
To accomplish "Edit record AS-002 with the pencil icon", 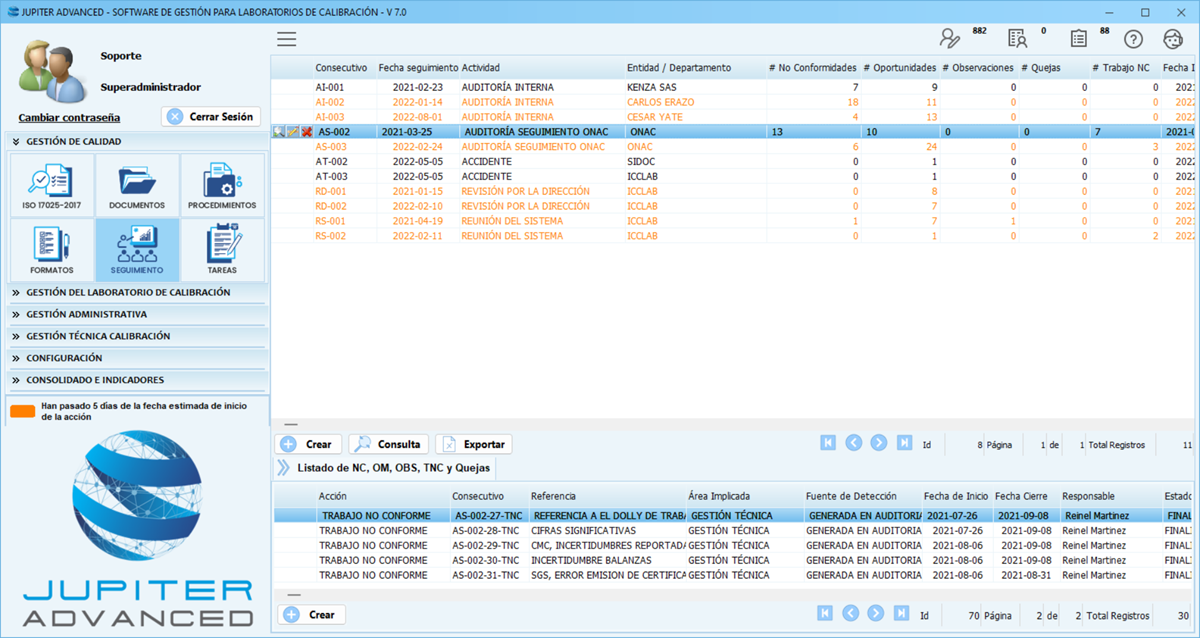I will pyautogui.click(x=292, y=131).
